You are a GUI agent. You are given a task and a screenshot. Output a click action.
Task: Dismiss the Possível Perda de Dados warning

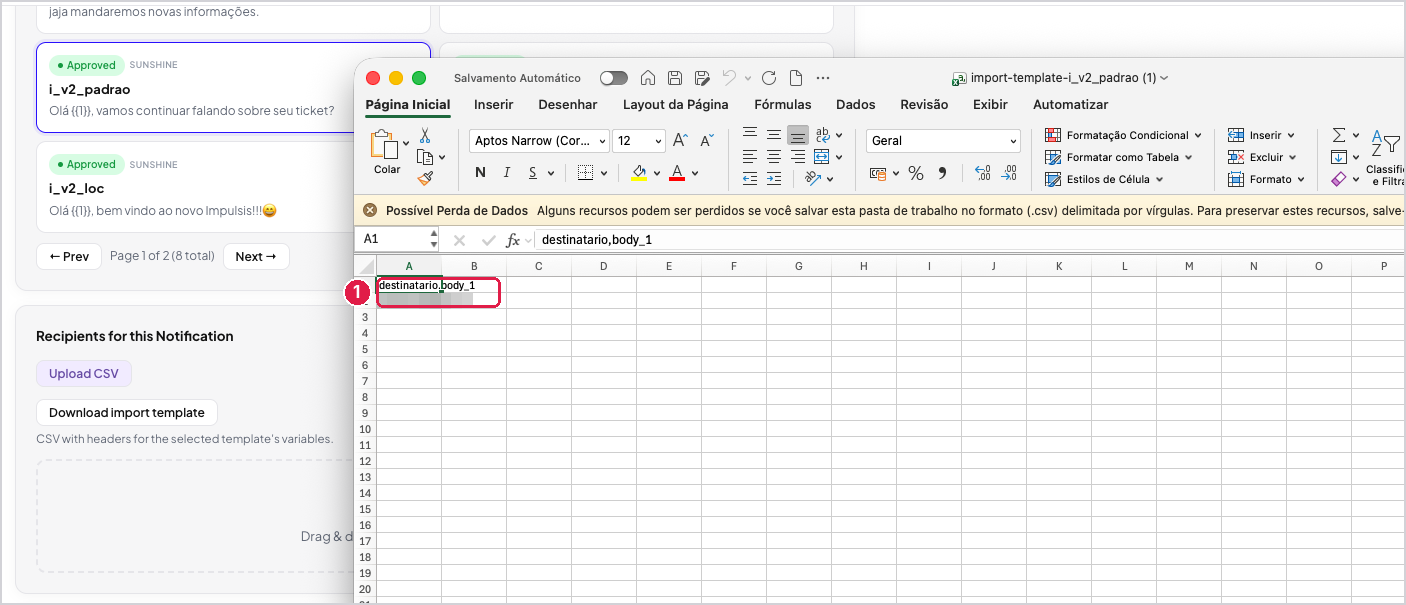click(x=370, y=210)
